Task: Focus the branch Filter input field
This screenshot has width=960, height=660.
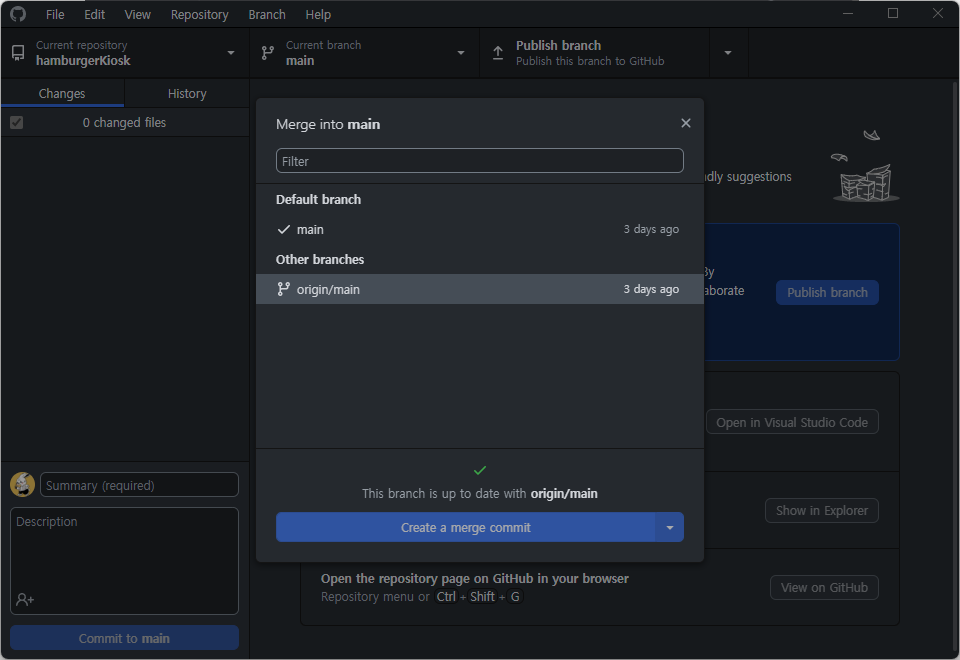Action: coord(480,161)
